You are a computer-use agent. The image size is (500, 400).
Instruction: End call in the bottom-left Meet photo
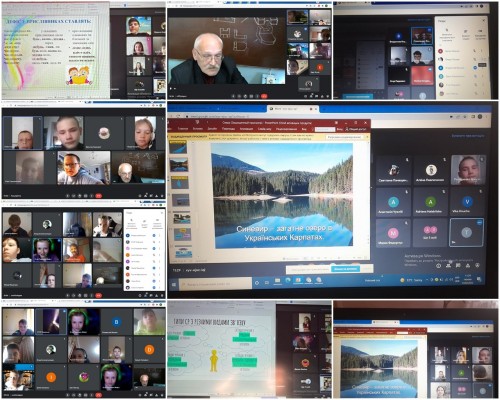[x=99, y=395]
